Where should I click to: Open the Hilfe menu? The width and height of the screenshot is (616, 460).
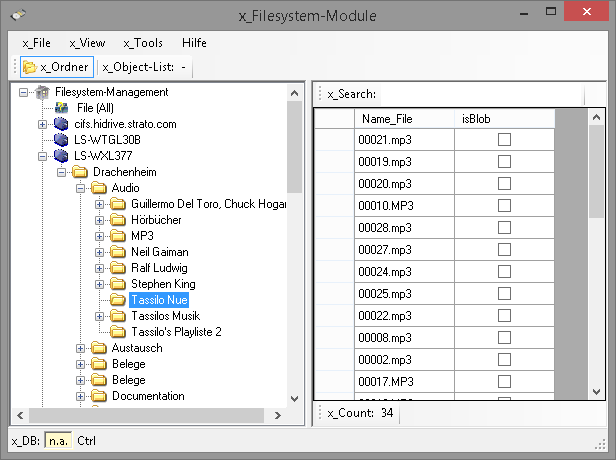coord(194,43)
